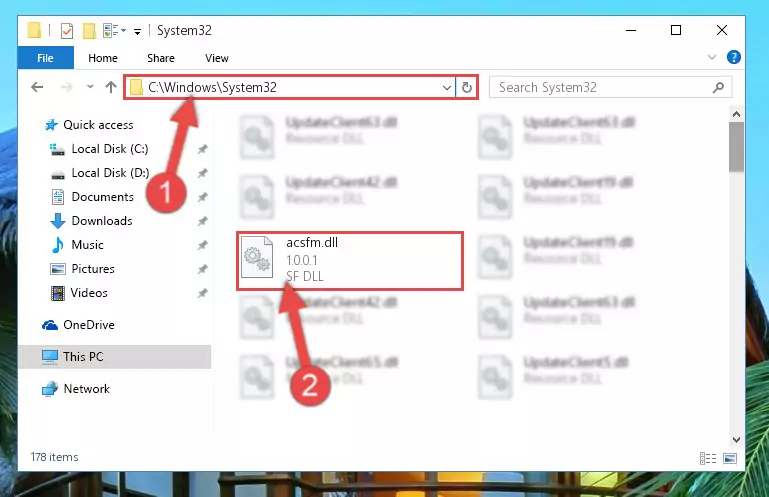Select the acsfm.dll file name
This screenshot has height=497, width=769.
[312, 242]
